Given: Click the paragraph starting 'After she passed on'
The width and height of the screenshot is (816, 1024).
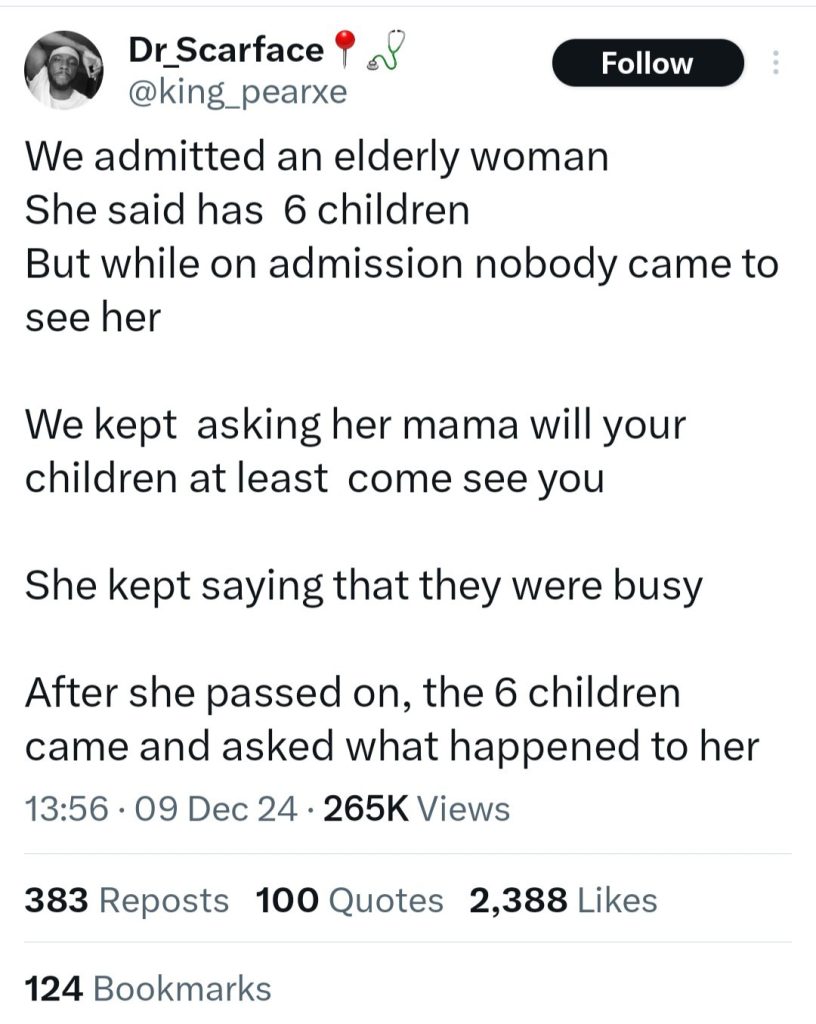Looking at the screenshot, I should pos(392,720).
